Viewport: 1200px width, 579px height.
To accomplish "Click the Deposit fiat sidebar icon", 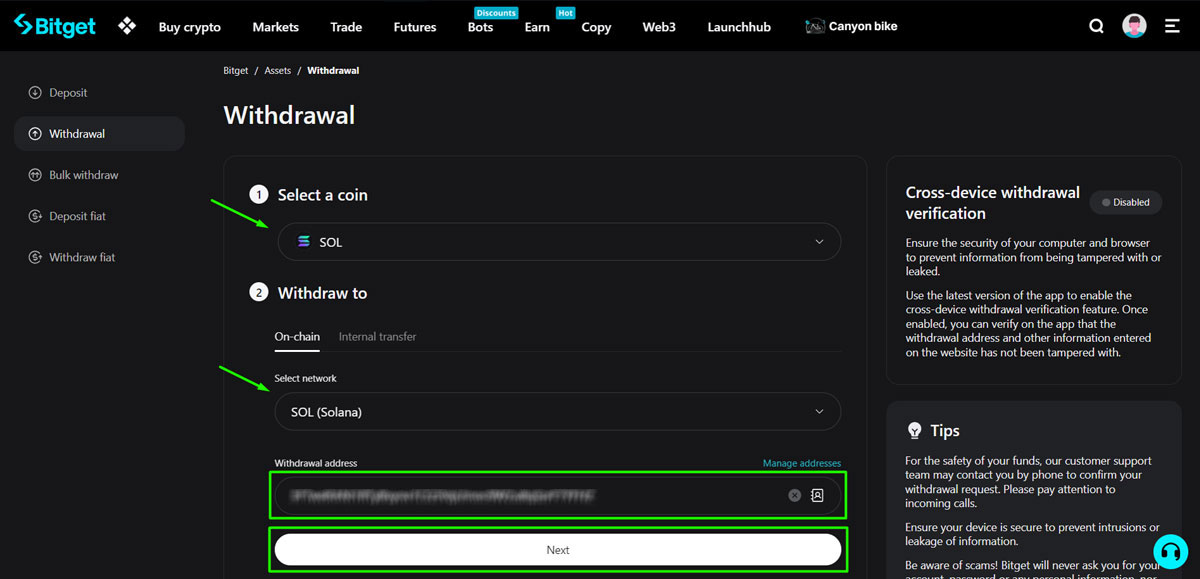I will pyautogui.click(x=36, y=216).
